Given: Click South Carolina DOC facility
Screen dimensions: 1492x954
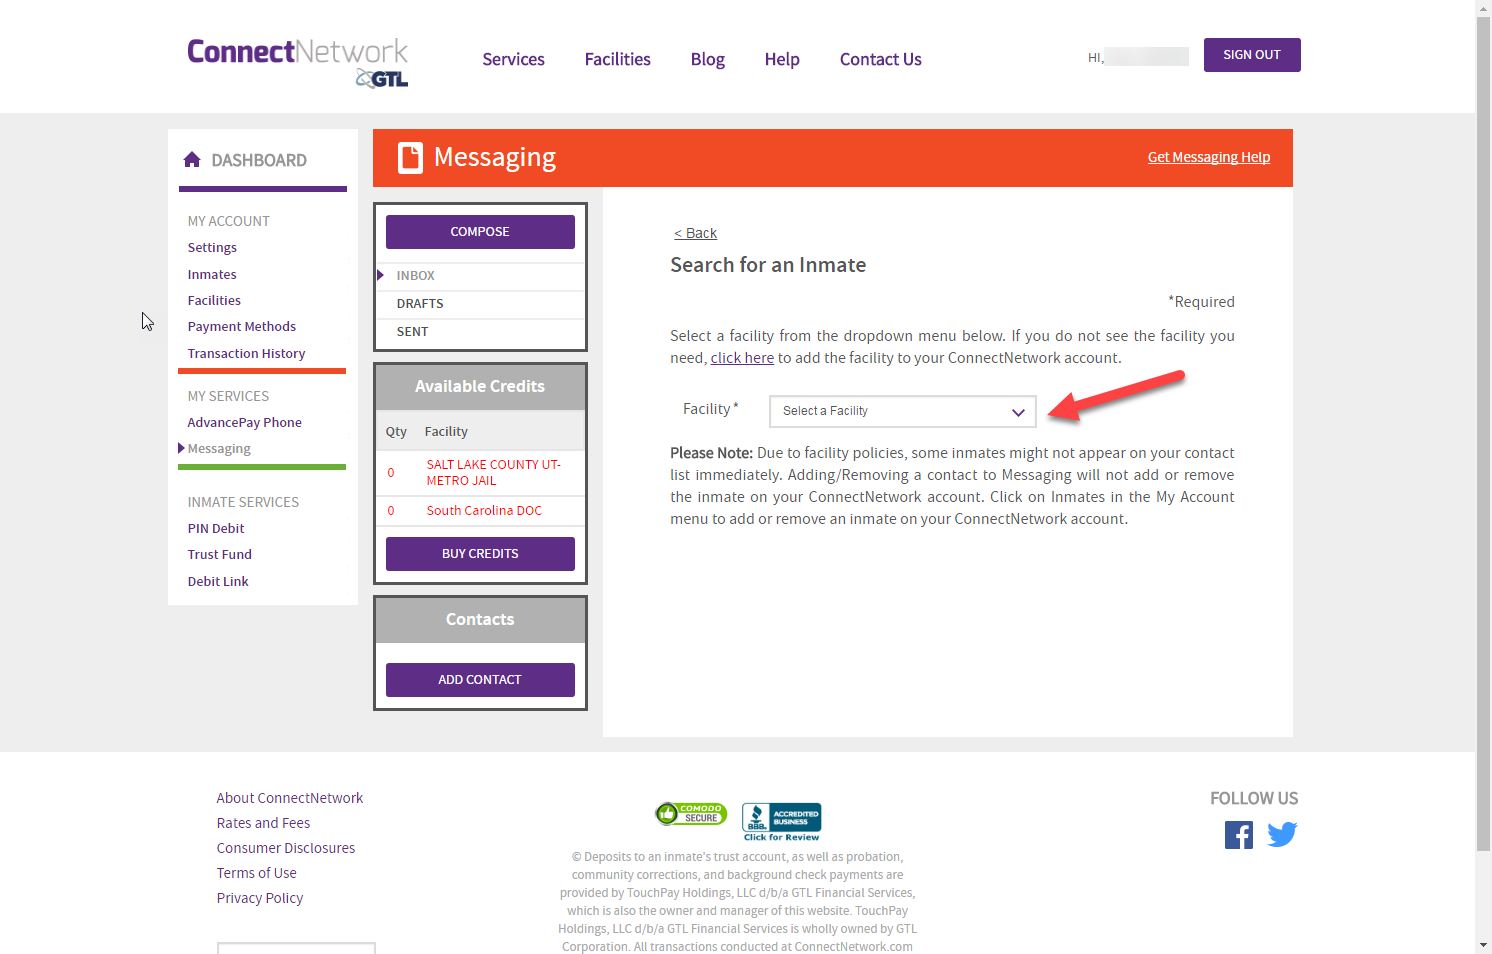Looking at the screenshot, I should tap(484, 511).
